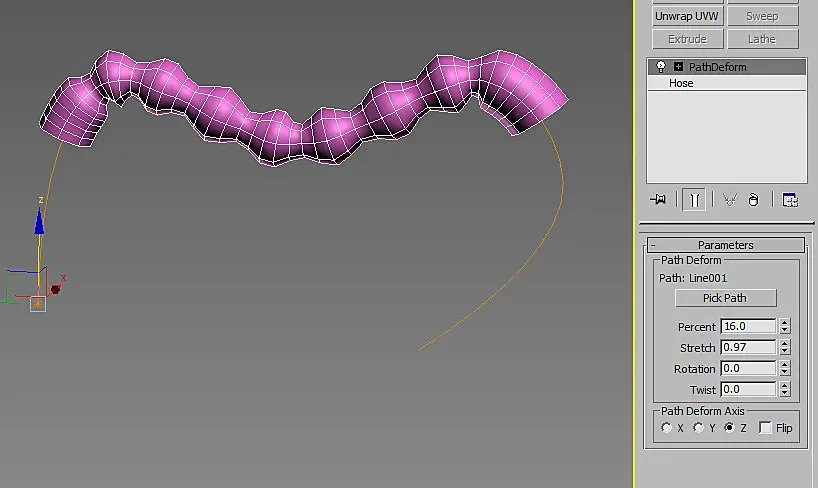The image size is (818, 488).
Task: Open Configure Modifier Sets icon
Action: pyautogui.click(x=790, y=200)
